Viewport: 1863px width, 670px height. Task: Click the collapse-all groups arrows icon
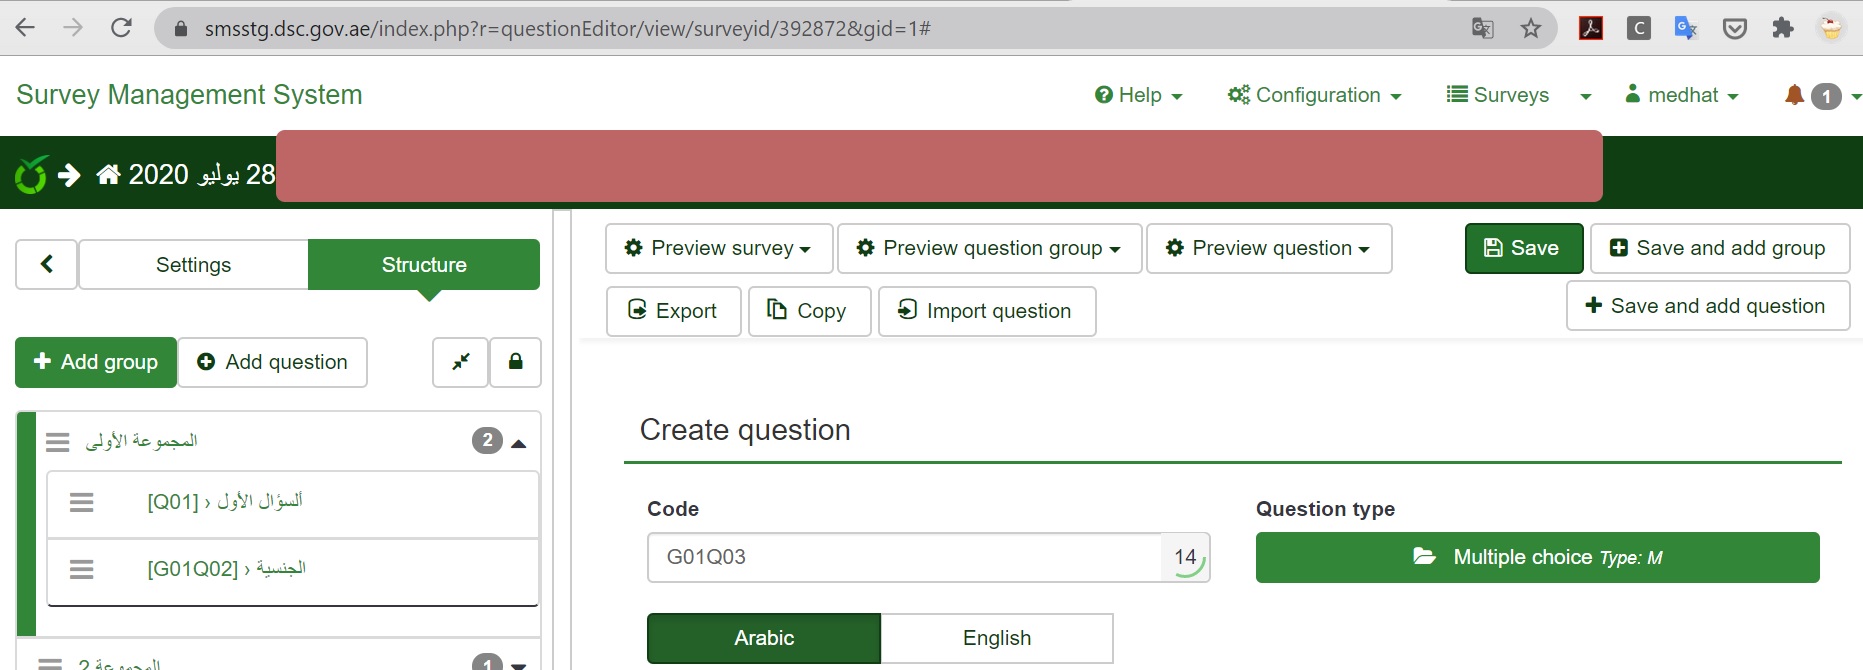point(460,362)
